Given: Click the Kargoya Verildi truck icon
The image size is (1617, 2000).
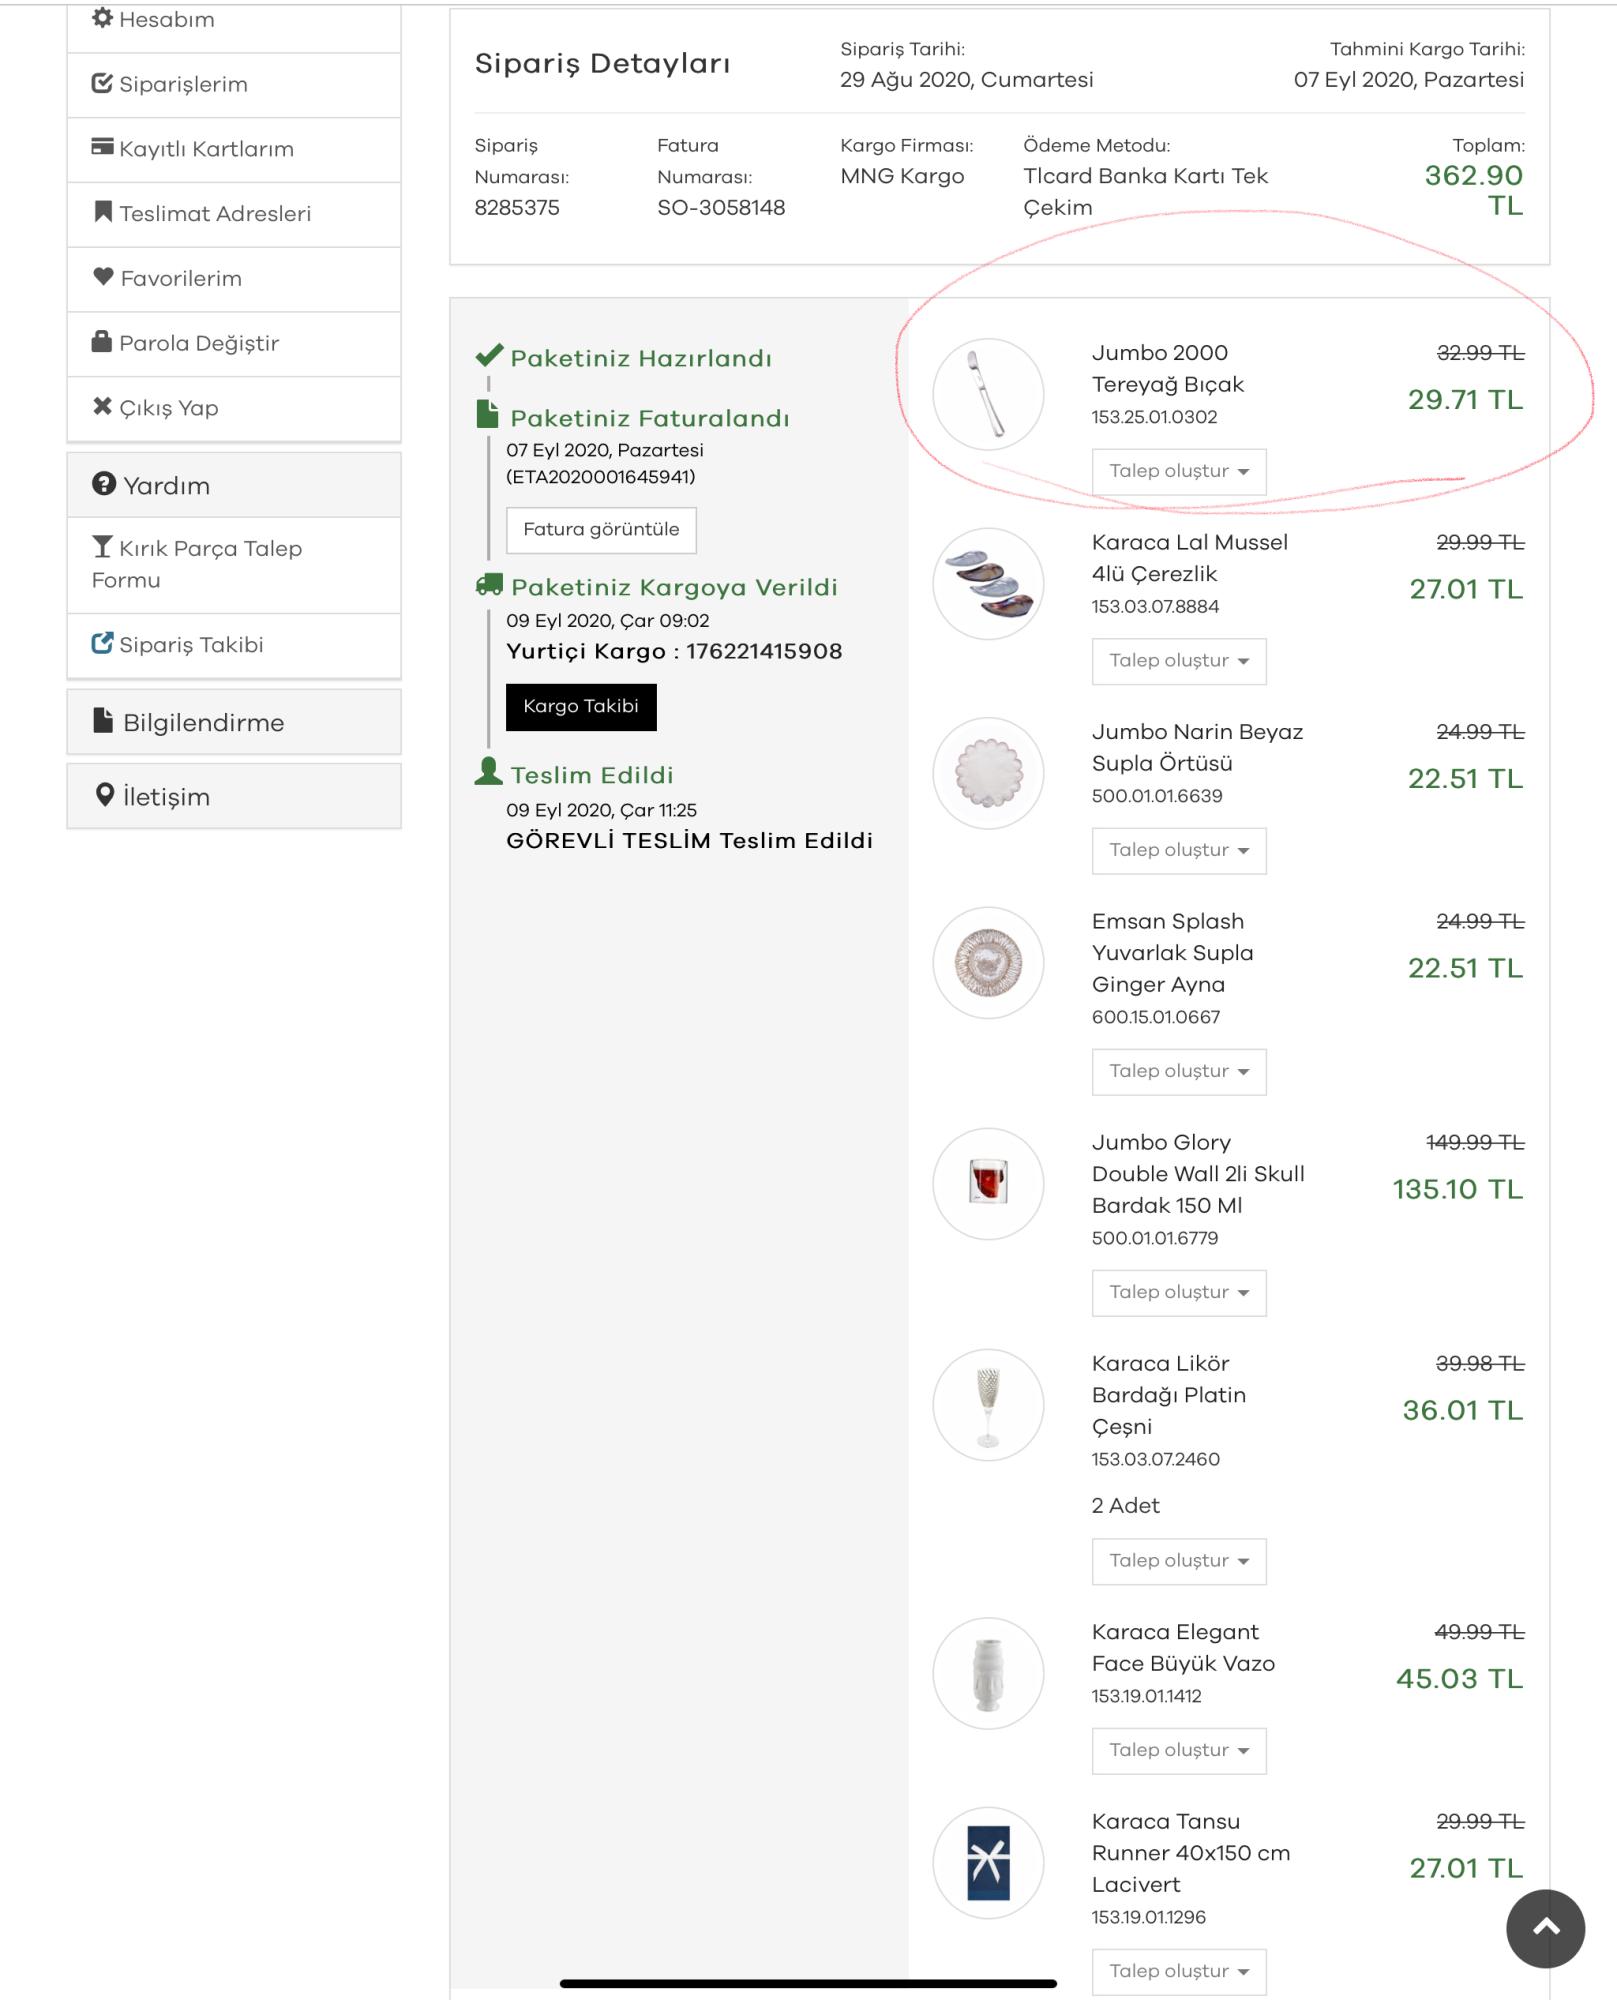Looking at the screenshot, I should click(x=489, y=585).
